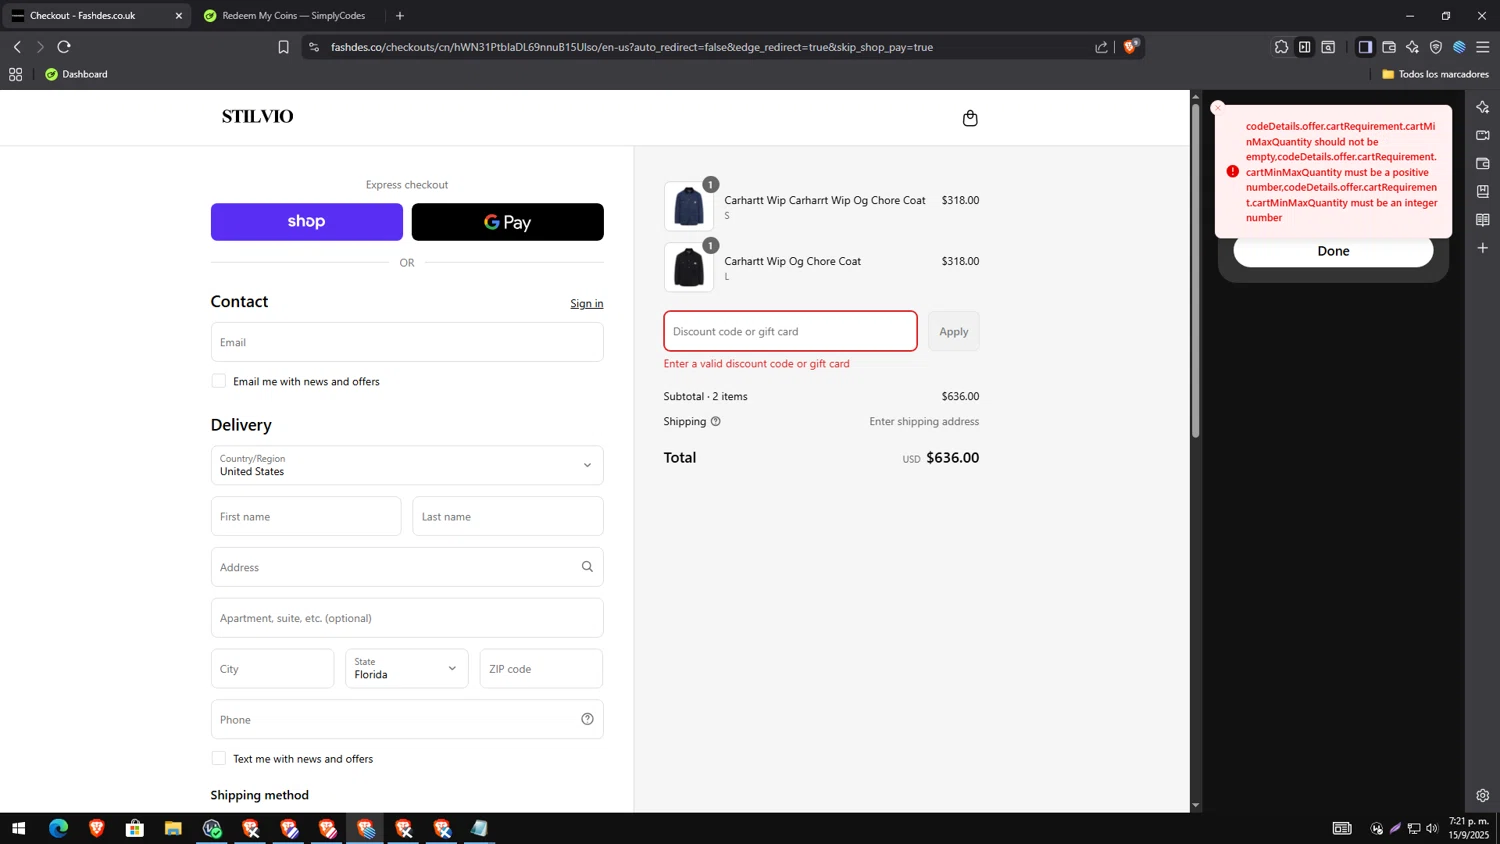This screenshot has width=1500, height=844.
Task: Open a new browser tab
Action: [x=400, y=15]
